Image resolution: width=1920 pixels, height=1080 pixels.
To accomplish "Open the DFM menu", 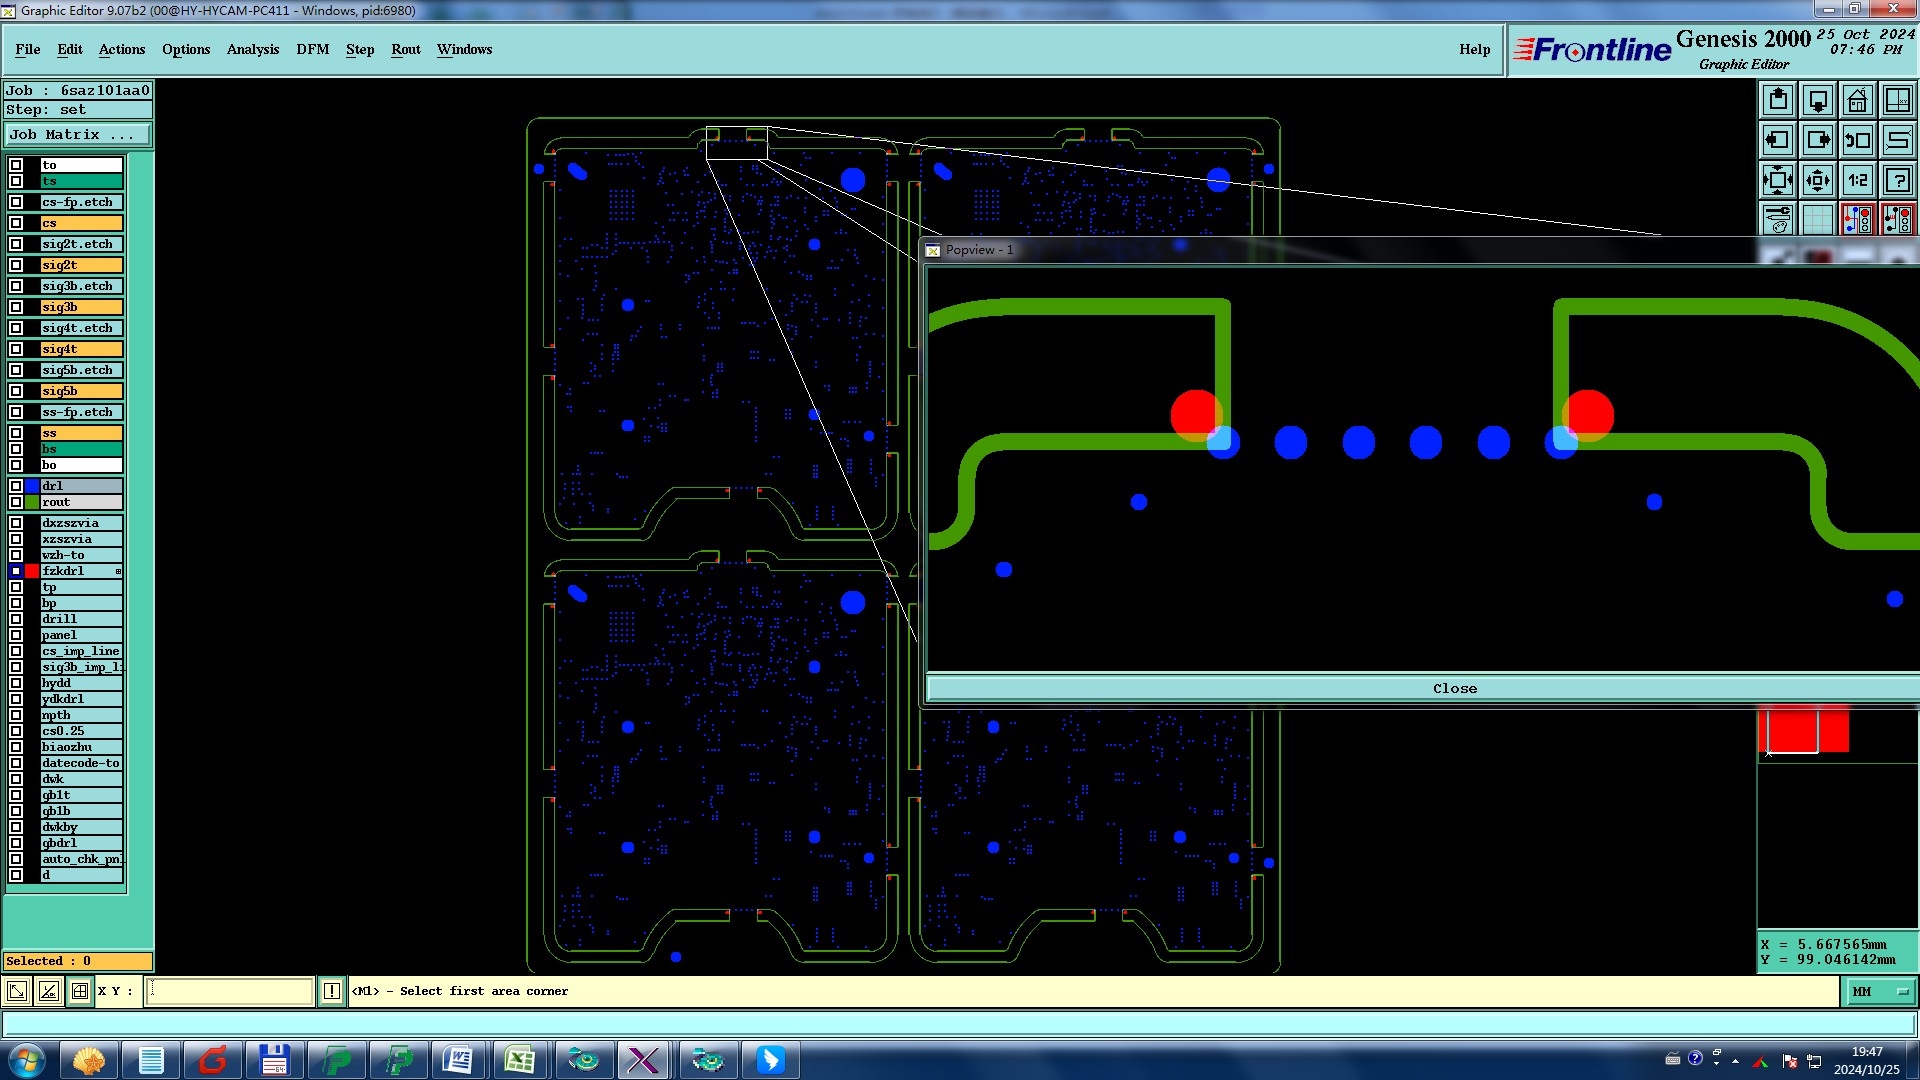I will (x=312, y=49).
